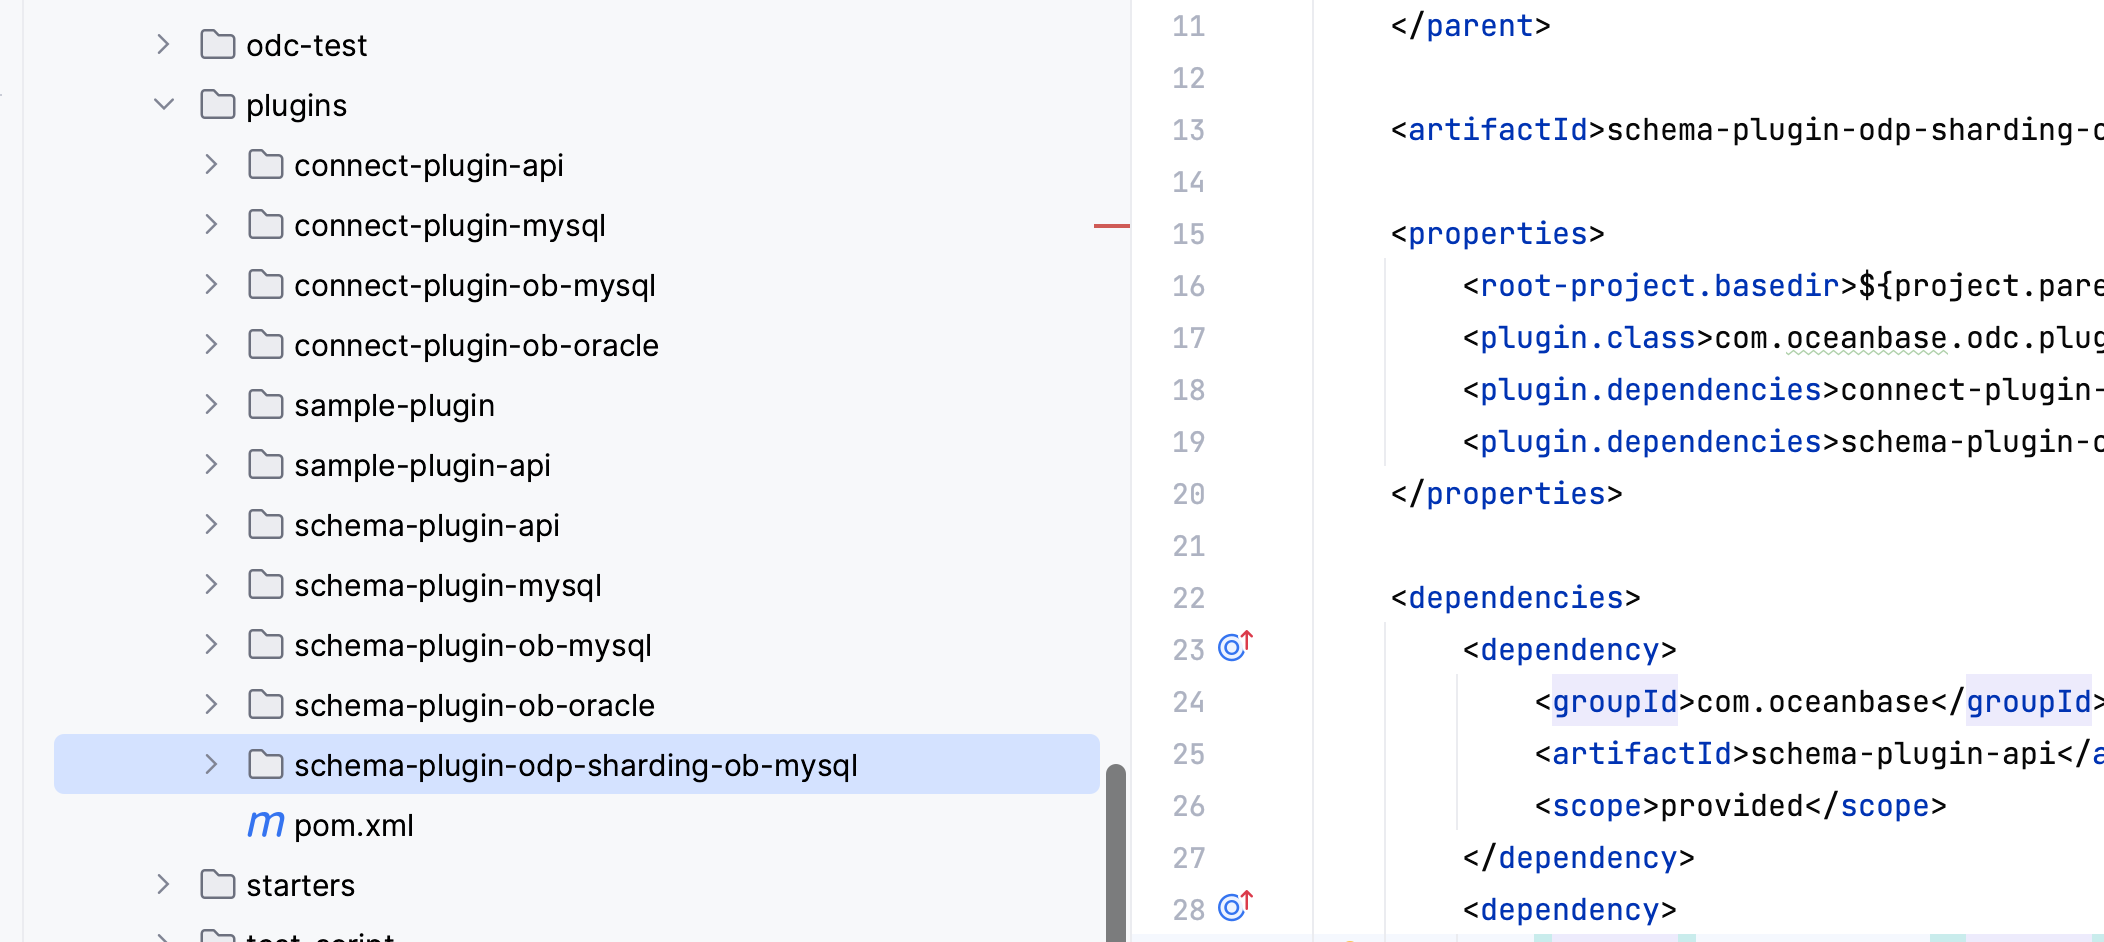This screenshot has width=2104, height=942.
Task: Click the connect-plugin-ob-oracle folder icon
Action: (265, 345)
